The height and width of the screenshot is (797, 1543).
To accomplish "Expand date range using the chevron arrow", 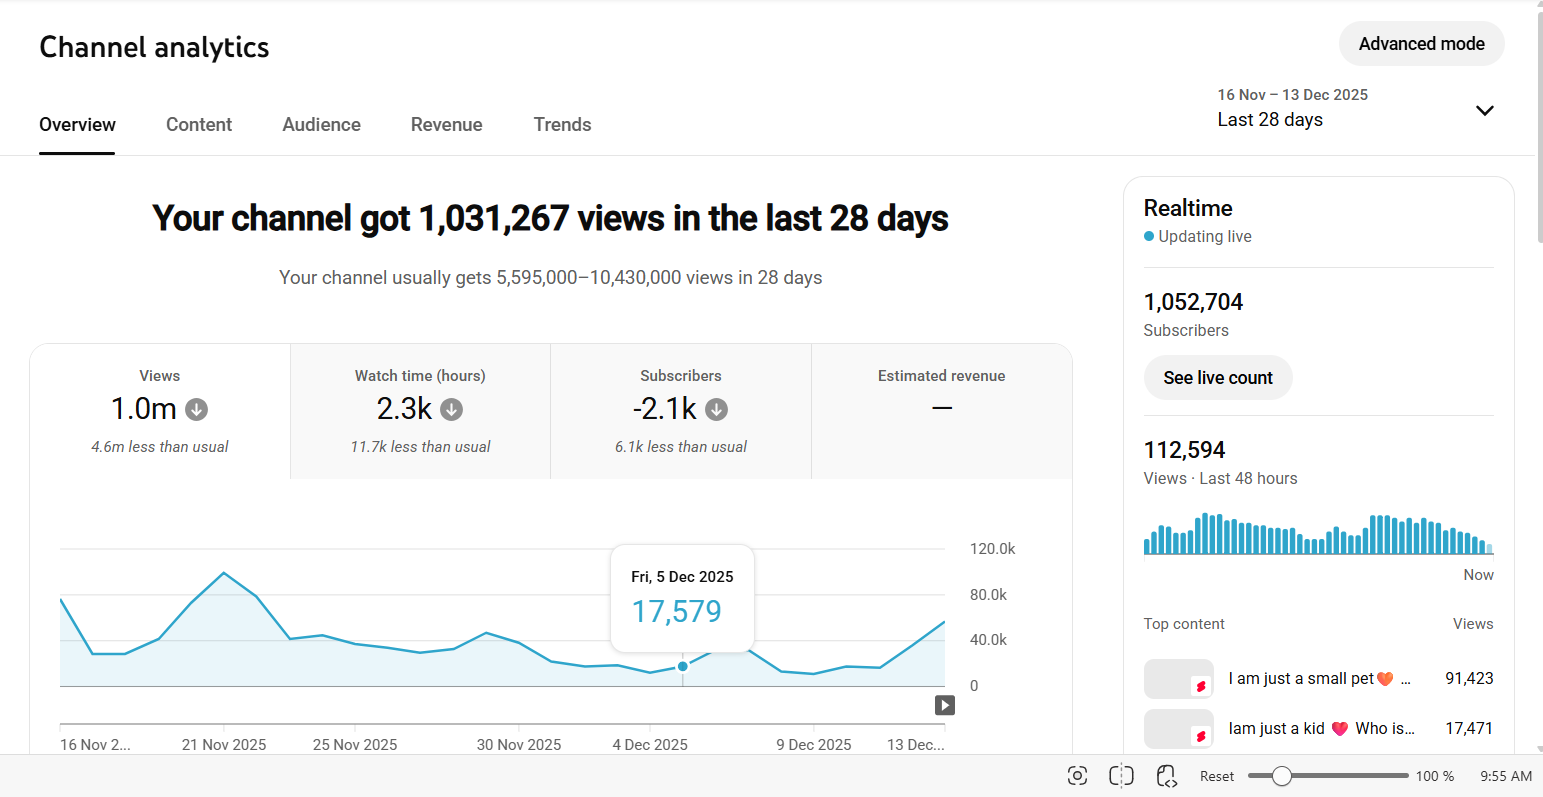I will tap(1484, 110).
